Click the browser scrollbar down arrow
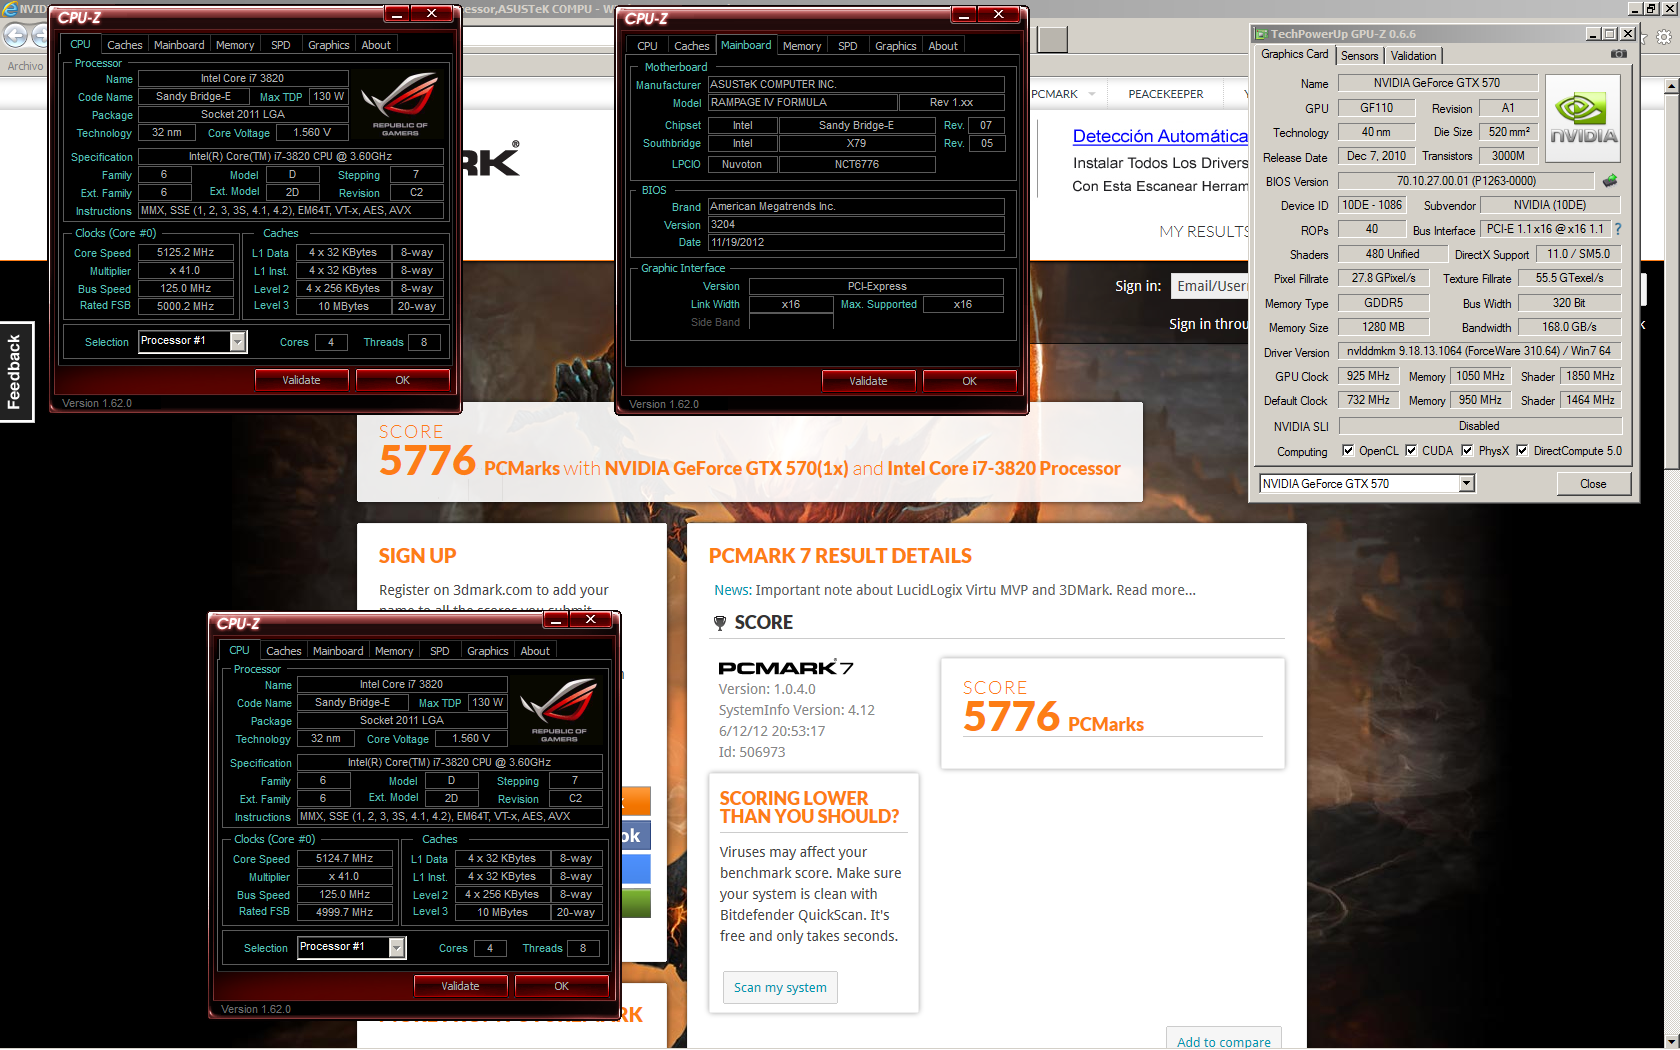Viewport: 1680px width, 1050px height. 1671,1041
